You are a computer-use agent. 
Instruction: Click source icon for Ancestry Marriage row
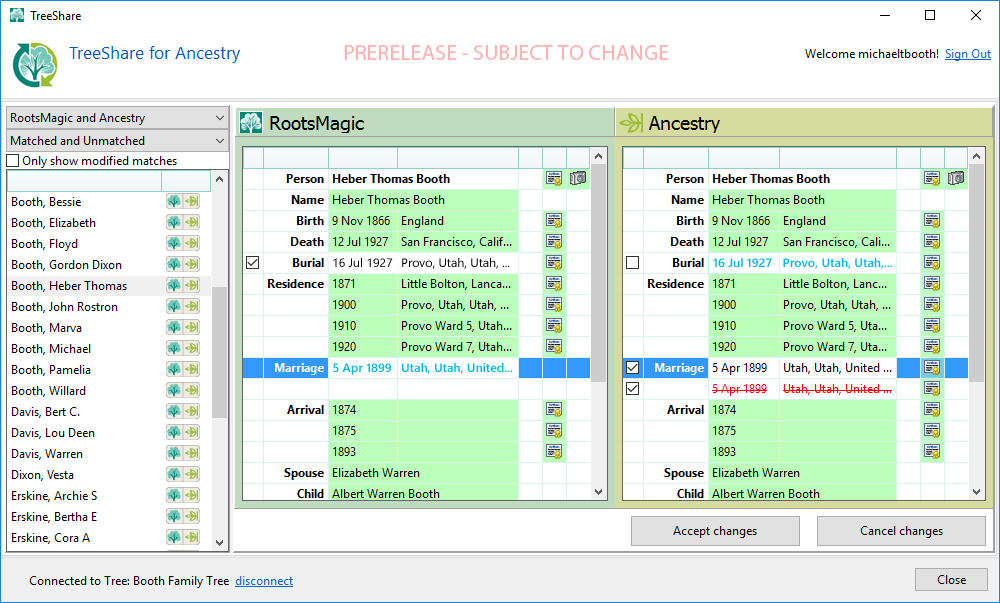[x=932, y=368]
